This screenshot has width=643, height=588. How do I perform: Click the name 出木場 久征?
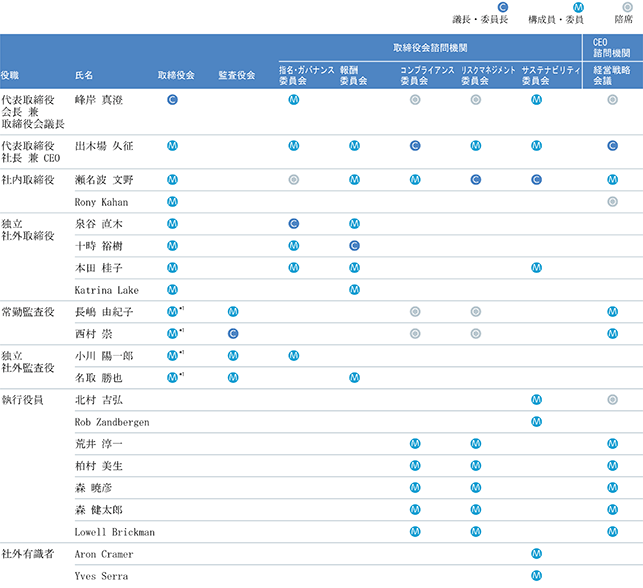pyautogui.click(x=104, y=146)
